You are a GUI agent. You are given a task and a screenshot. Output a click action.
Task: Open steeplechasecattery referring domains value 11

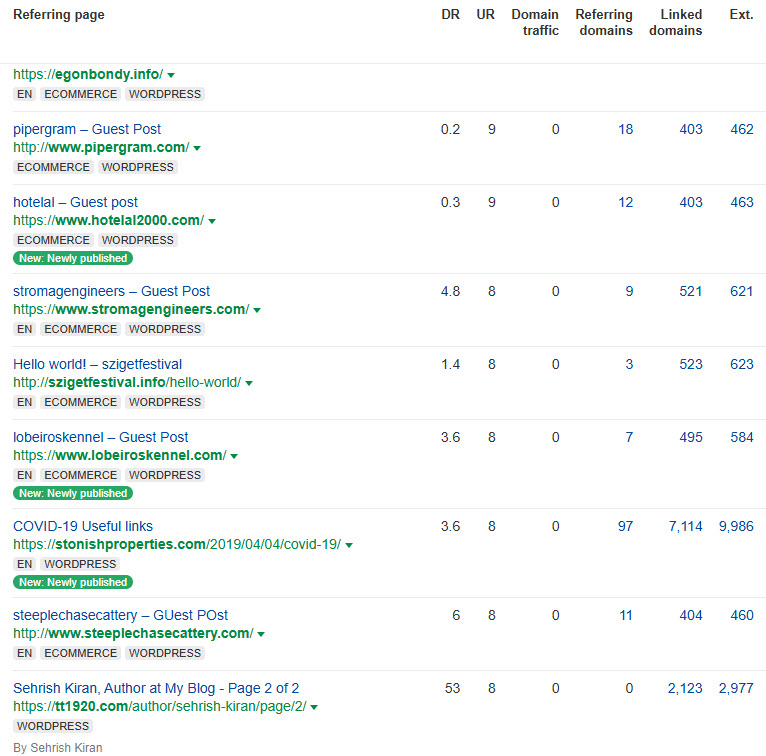coord(626,615)
